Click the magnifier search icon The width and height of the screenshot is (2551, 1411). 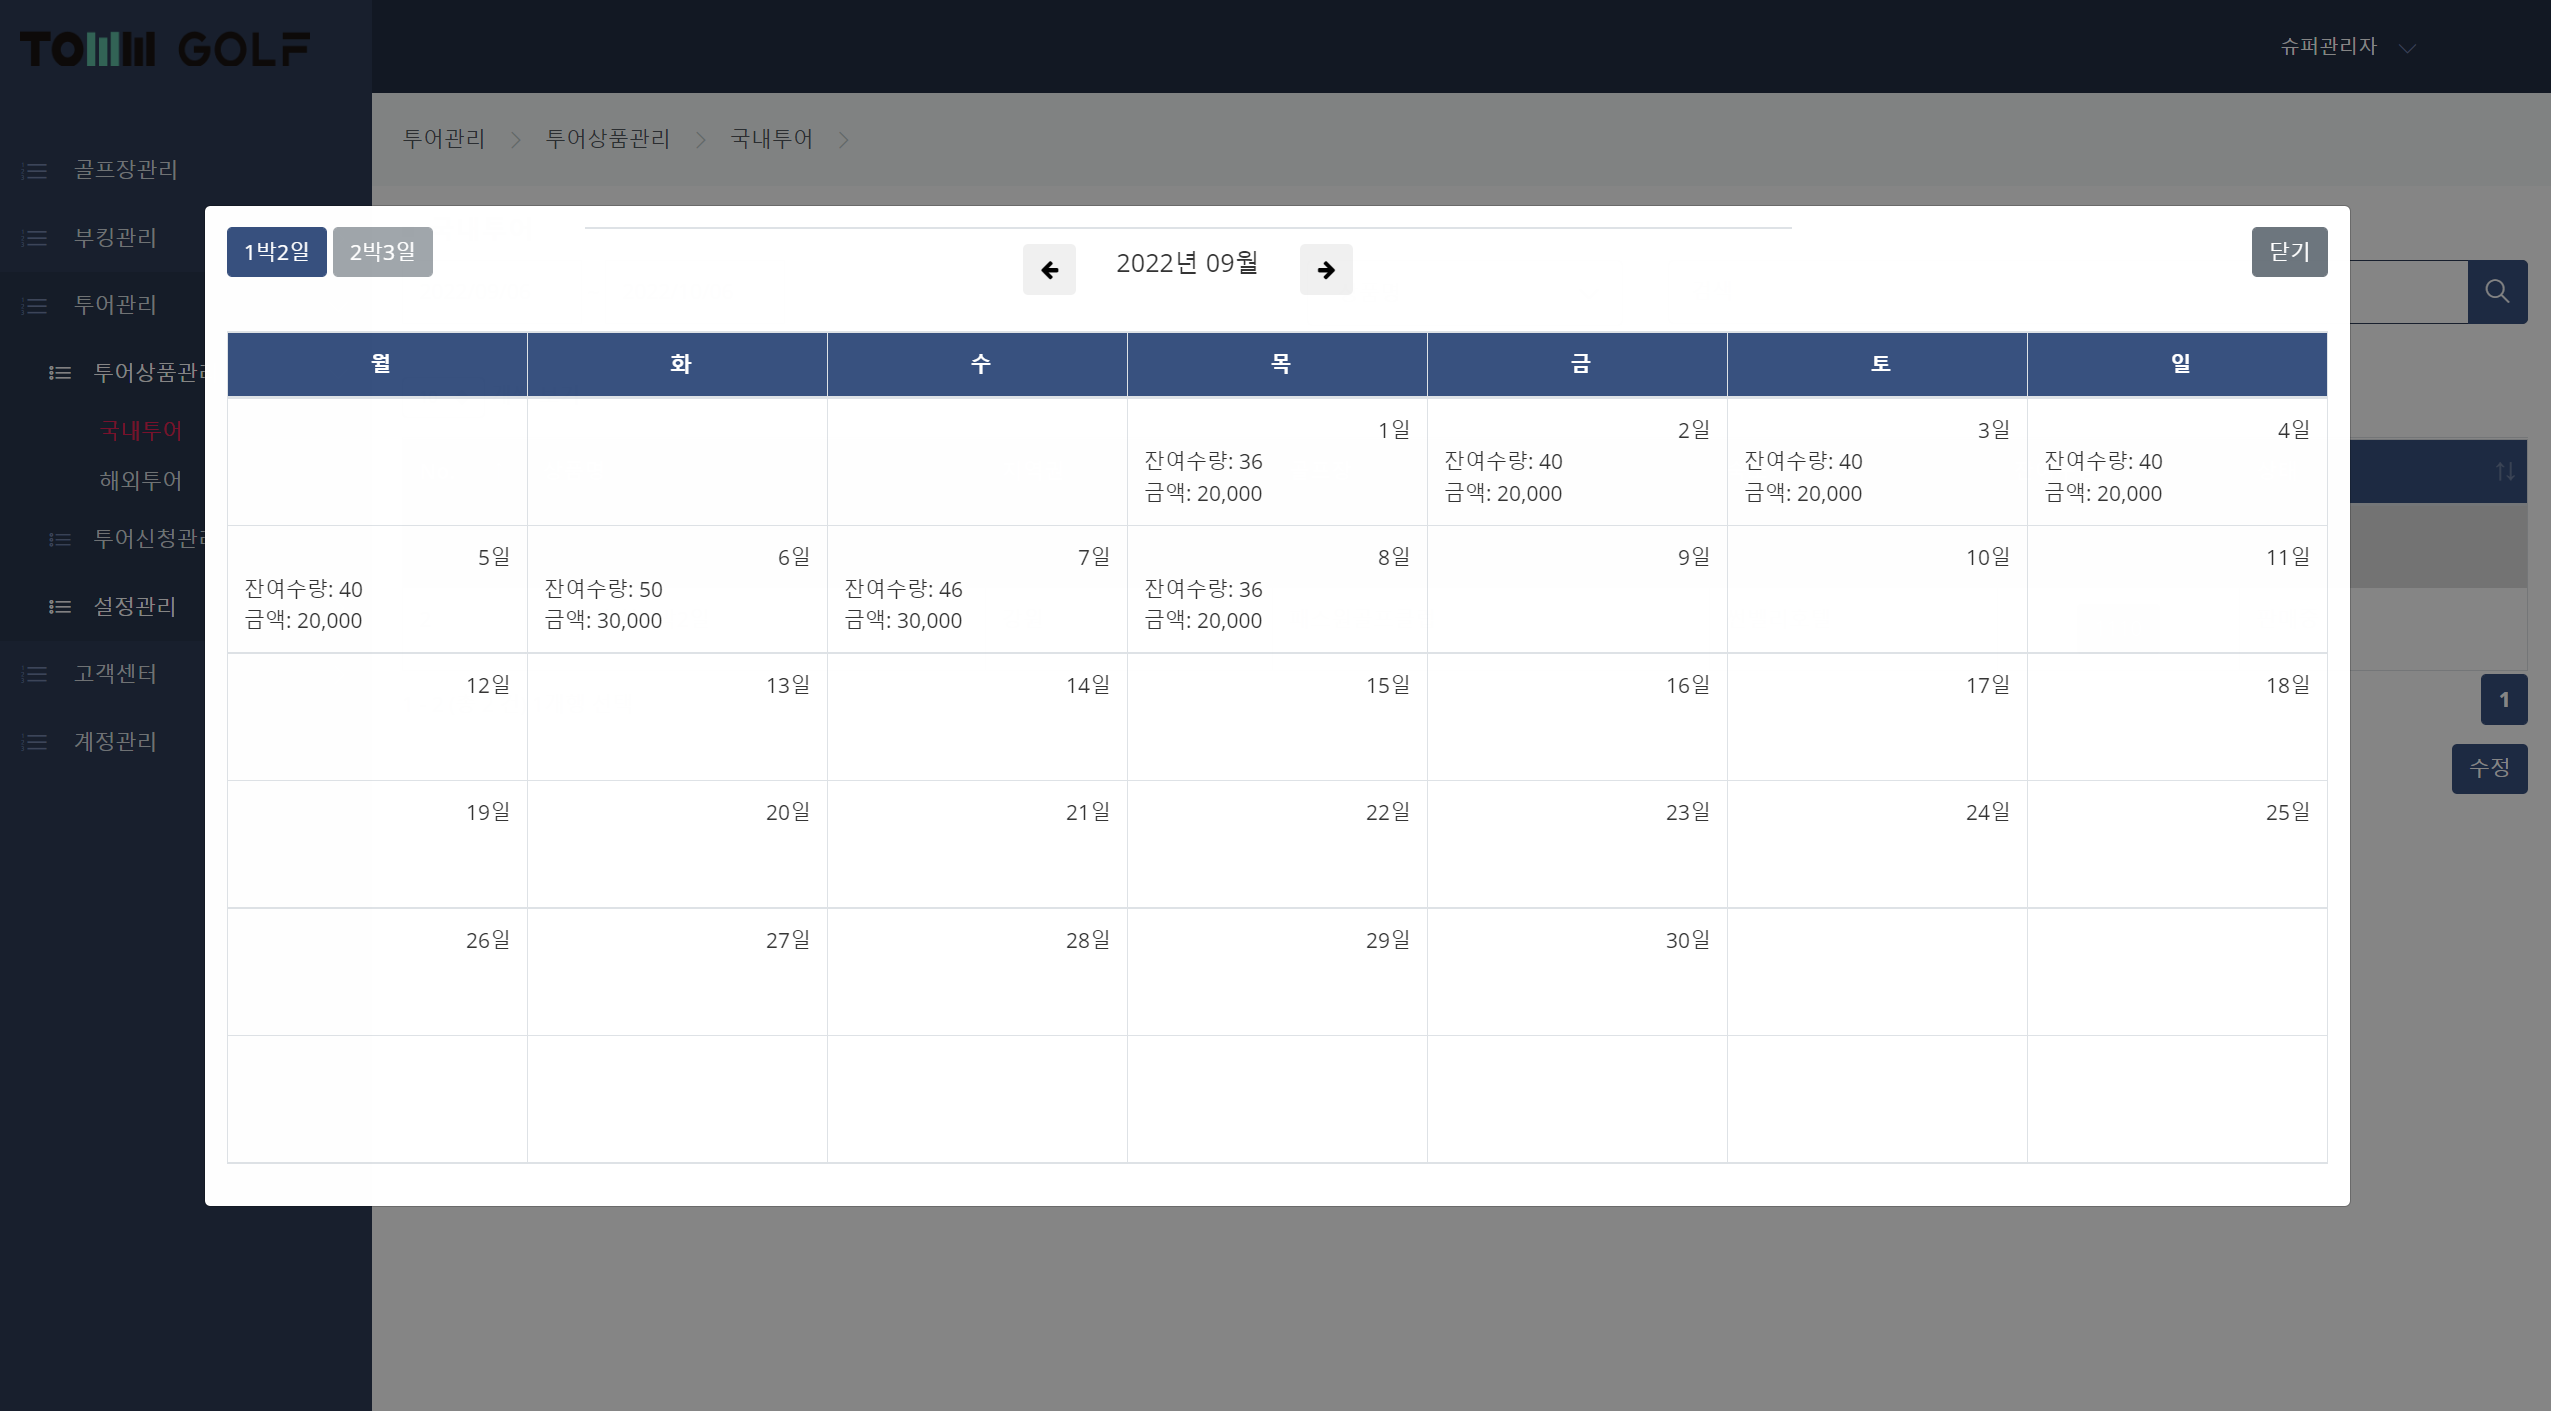(2497, 292)
